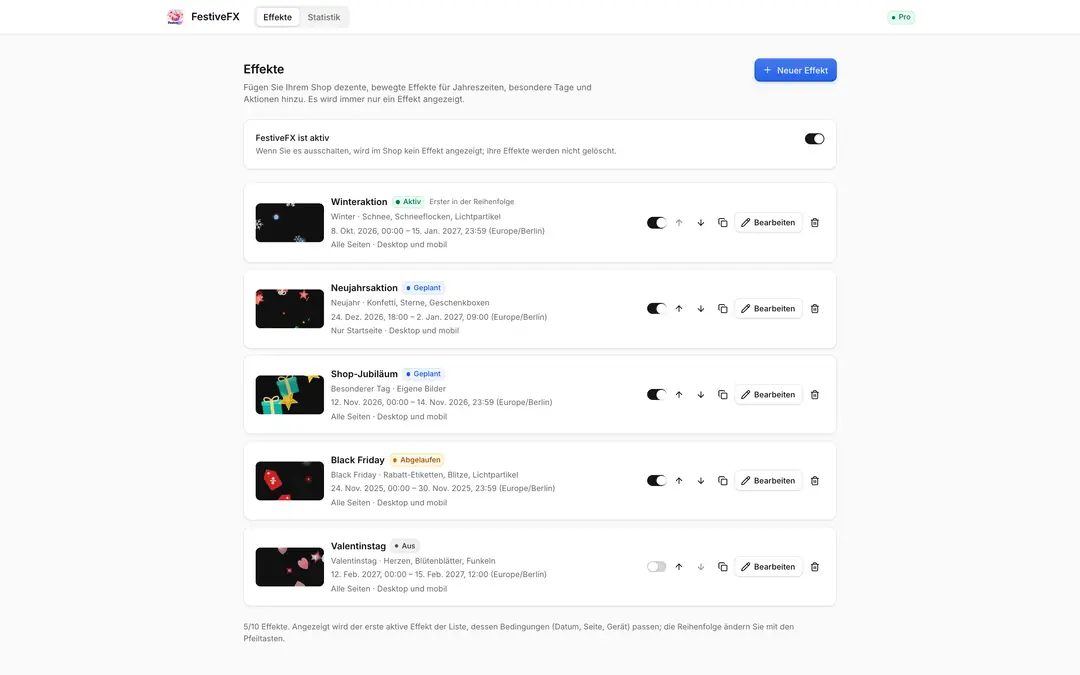The height and width of the screenshot is (675, 1080).
Task: Move Neujahrsaktion down in the order
Action: (x=700, y=309)
